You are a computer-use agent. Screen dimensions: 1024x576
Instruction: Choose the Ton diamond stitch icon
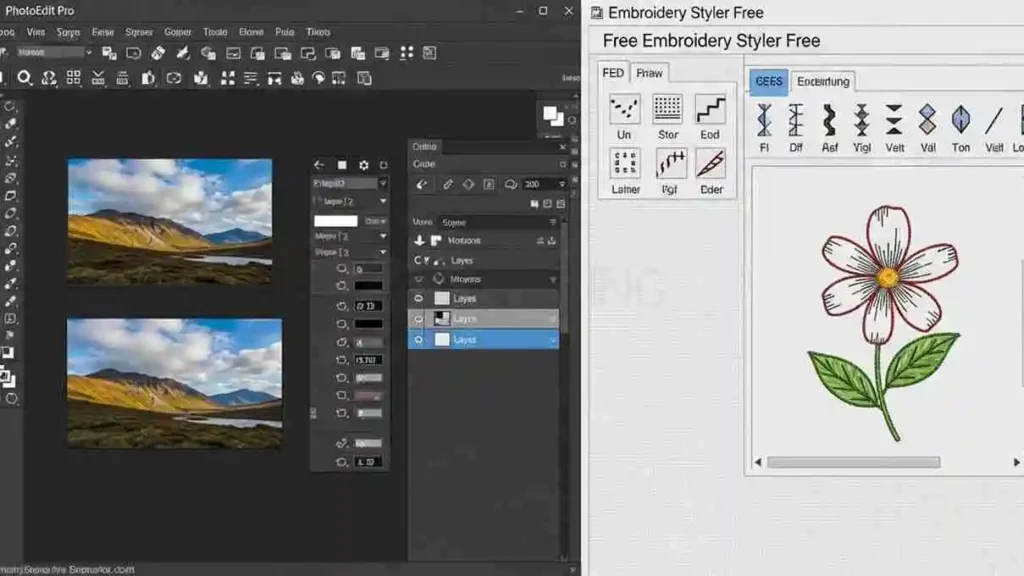[960, 125]
